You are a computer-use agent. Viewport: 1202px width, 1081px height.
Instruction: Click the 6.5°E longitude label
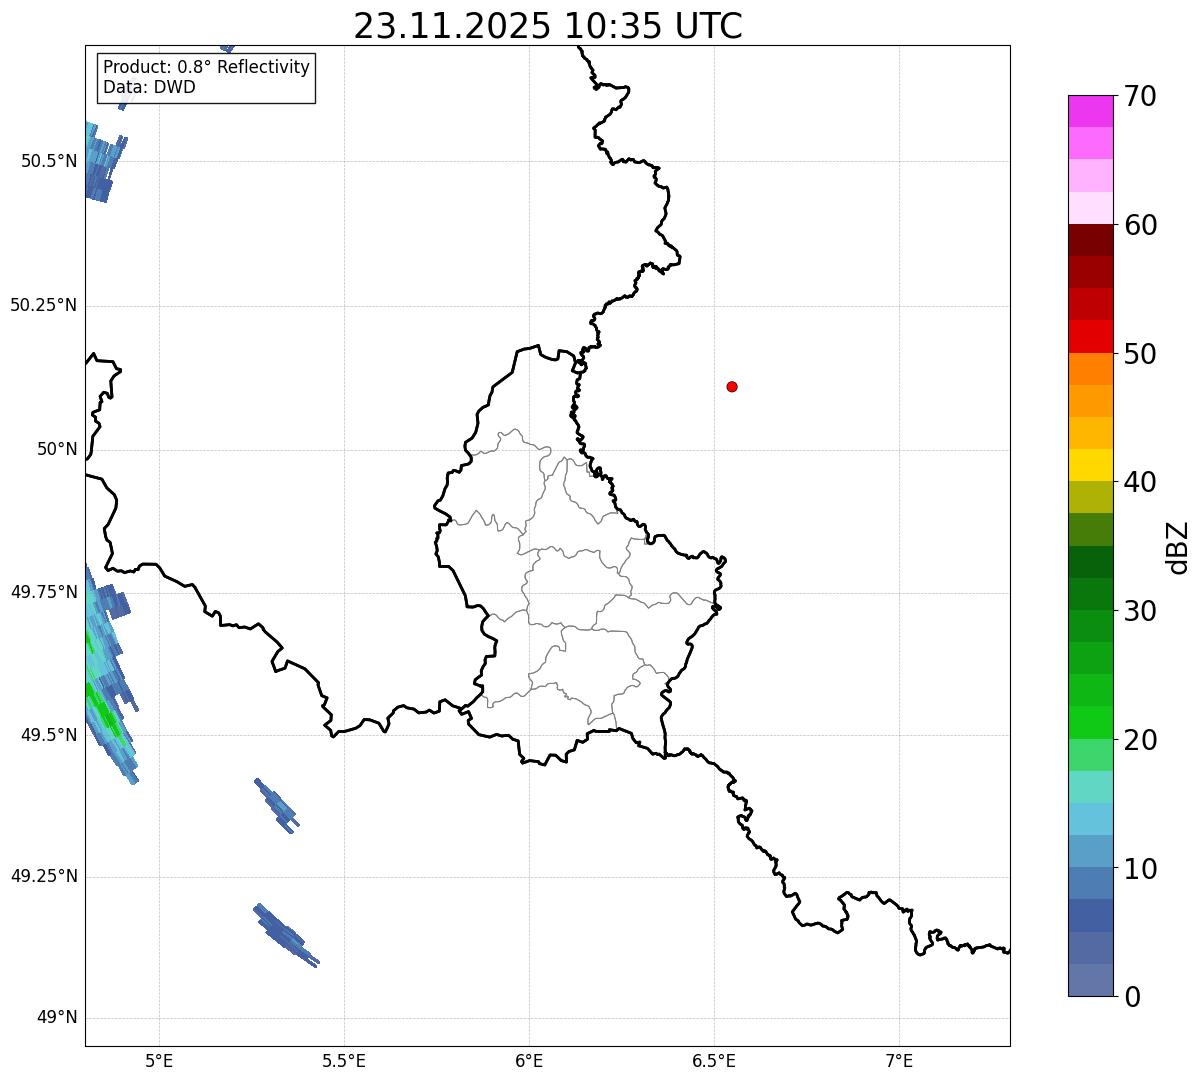714,1060
